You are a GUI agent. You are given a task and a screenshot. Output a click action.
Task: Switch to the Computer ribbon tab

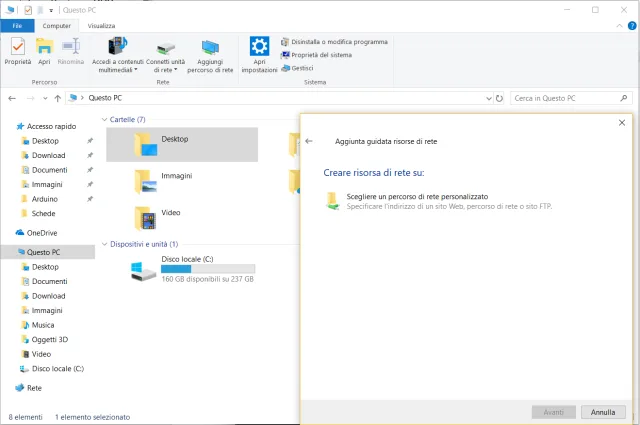[56, 26]
